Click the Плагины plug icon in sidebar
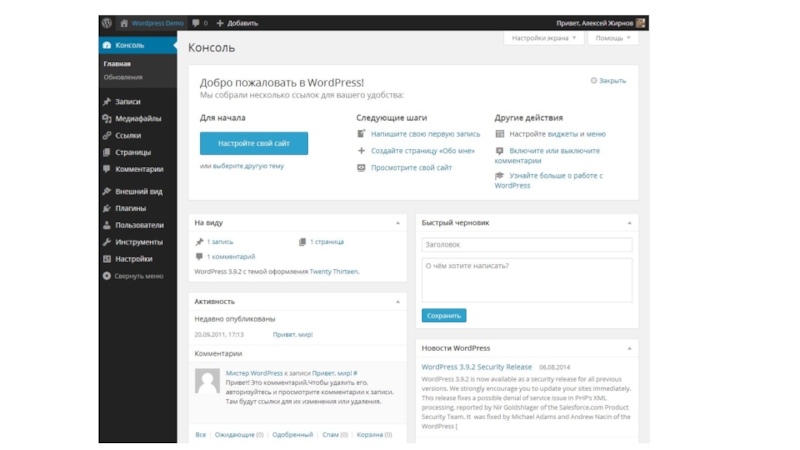Screen dimensions: 800x450 click(x=107, y=209)
